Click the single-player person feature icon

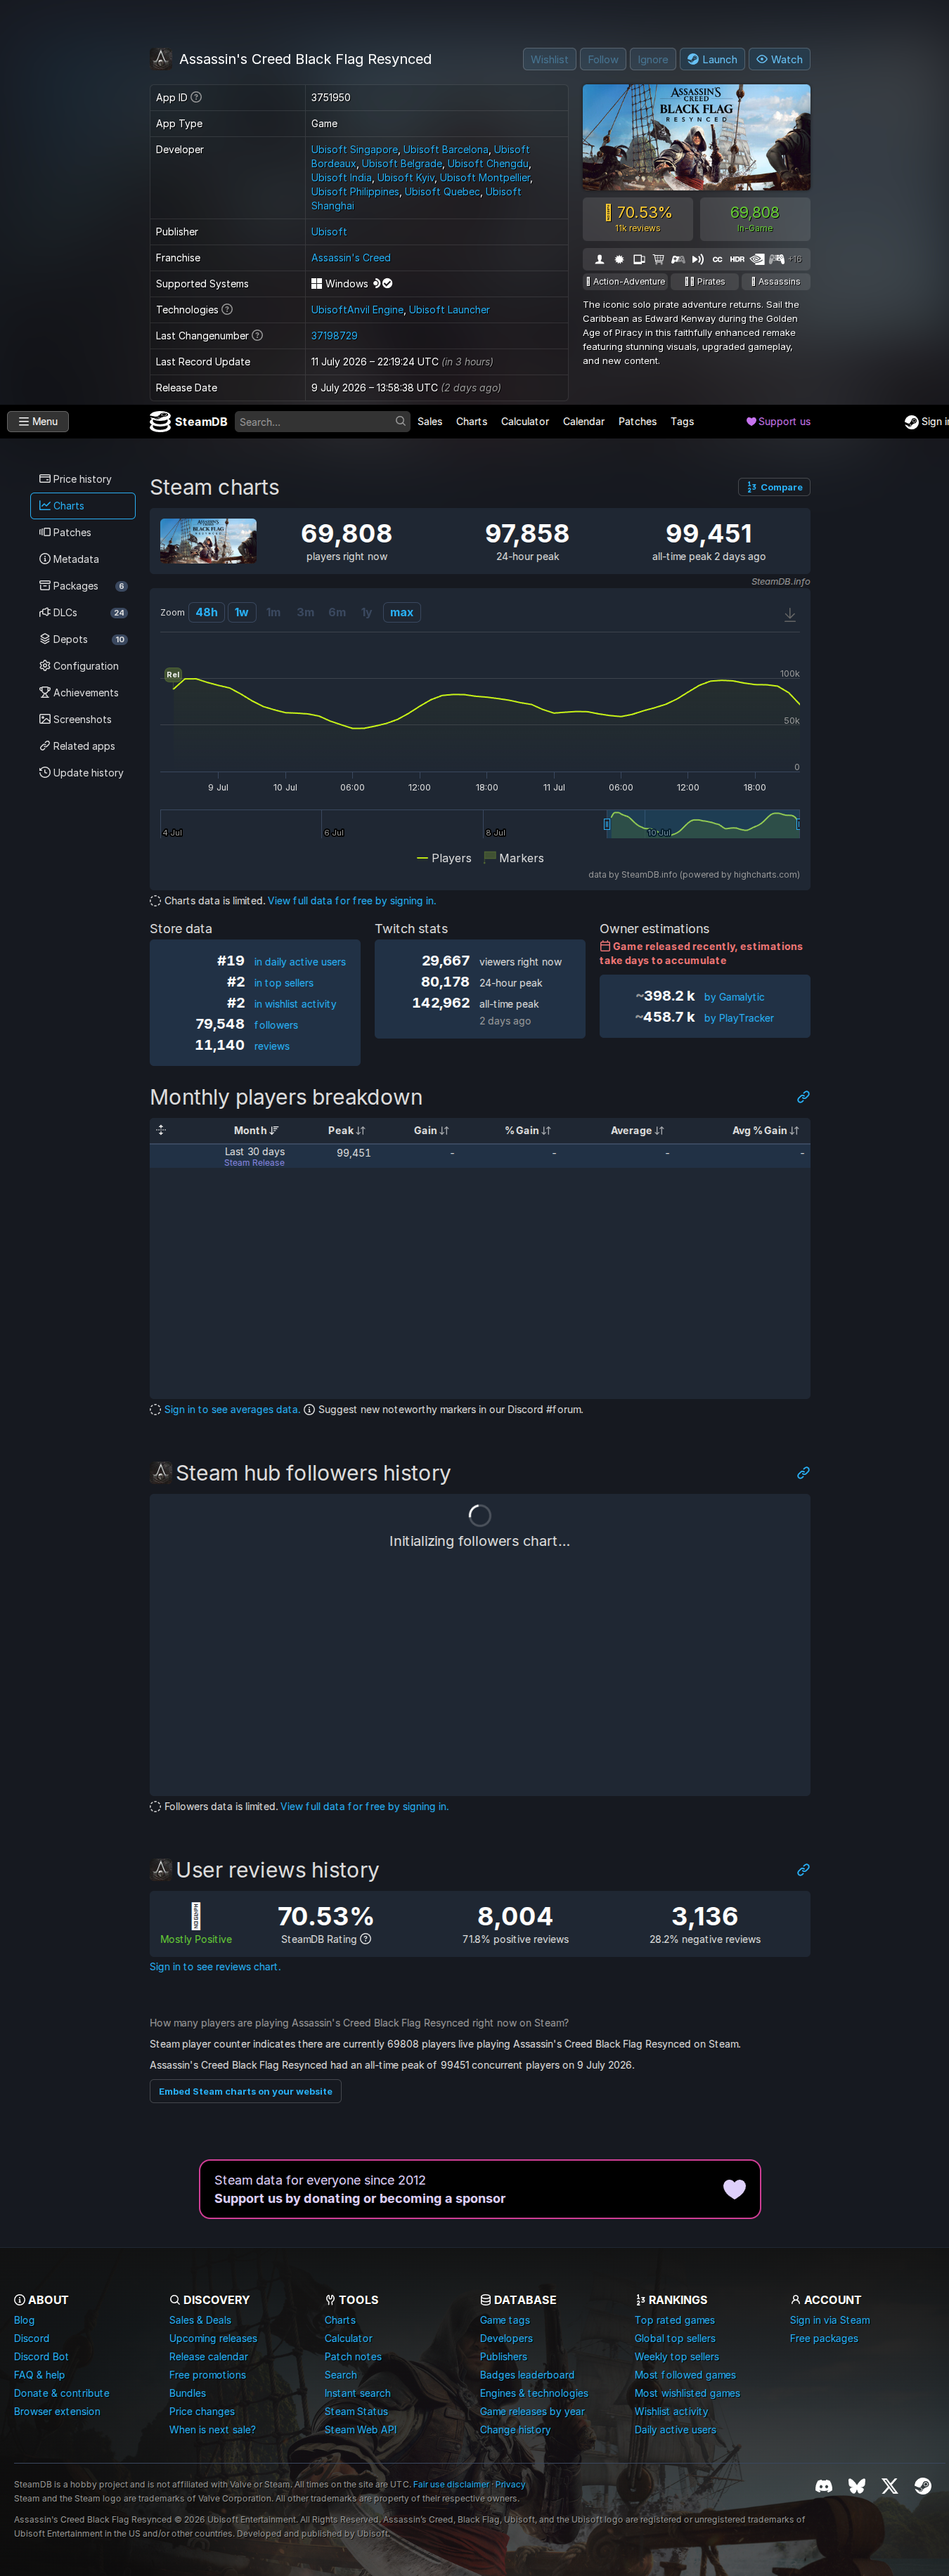pos(599,259)
